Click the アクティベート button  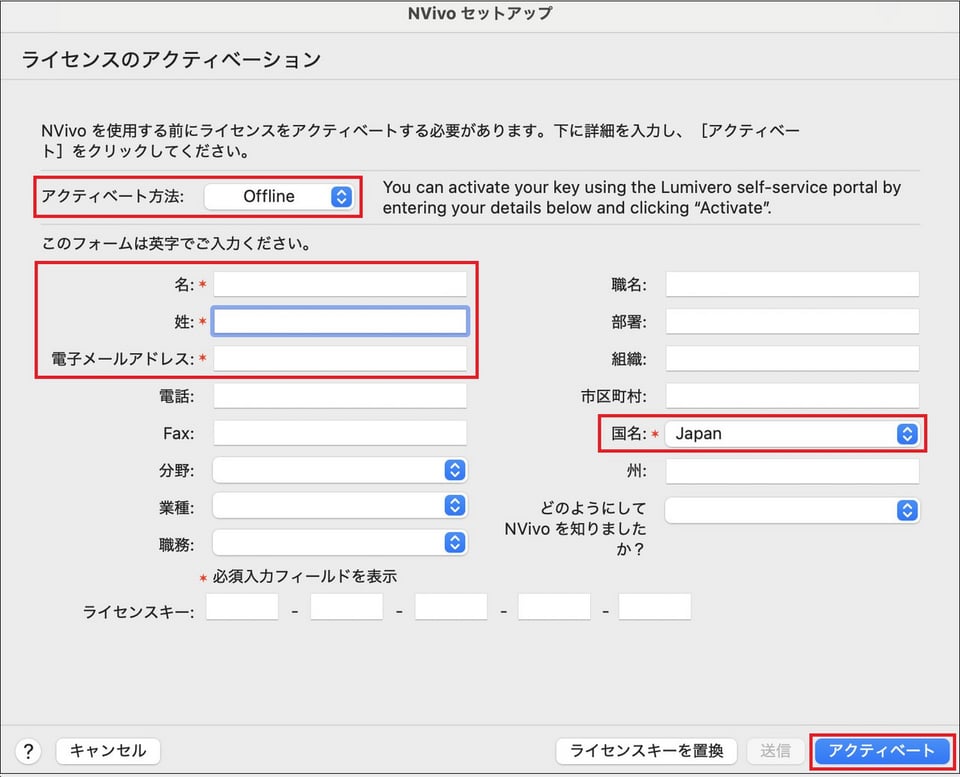(x=882, y=751)
